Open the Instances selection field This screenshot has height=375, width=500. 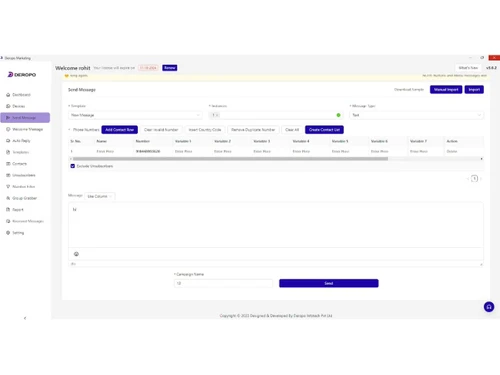(276, 115)
